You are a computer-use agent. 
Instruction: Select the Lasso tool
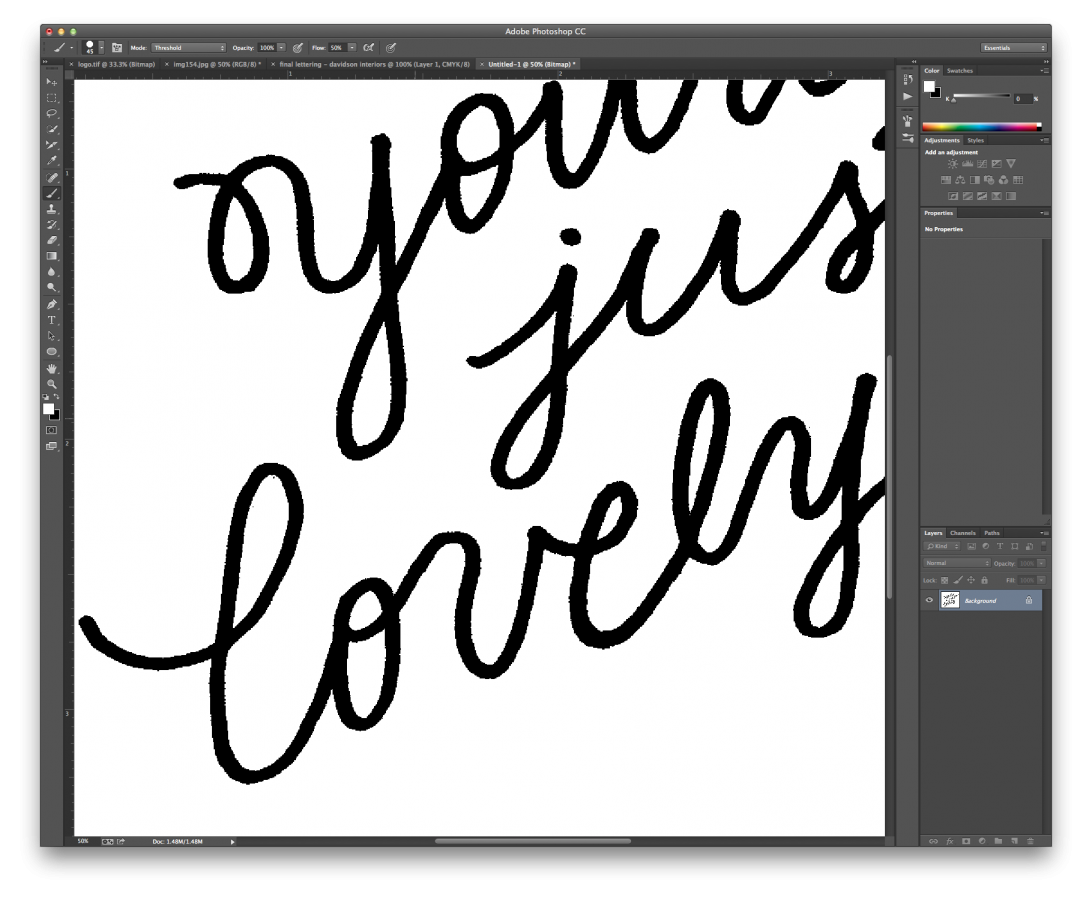click(51, 113)
